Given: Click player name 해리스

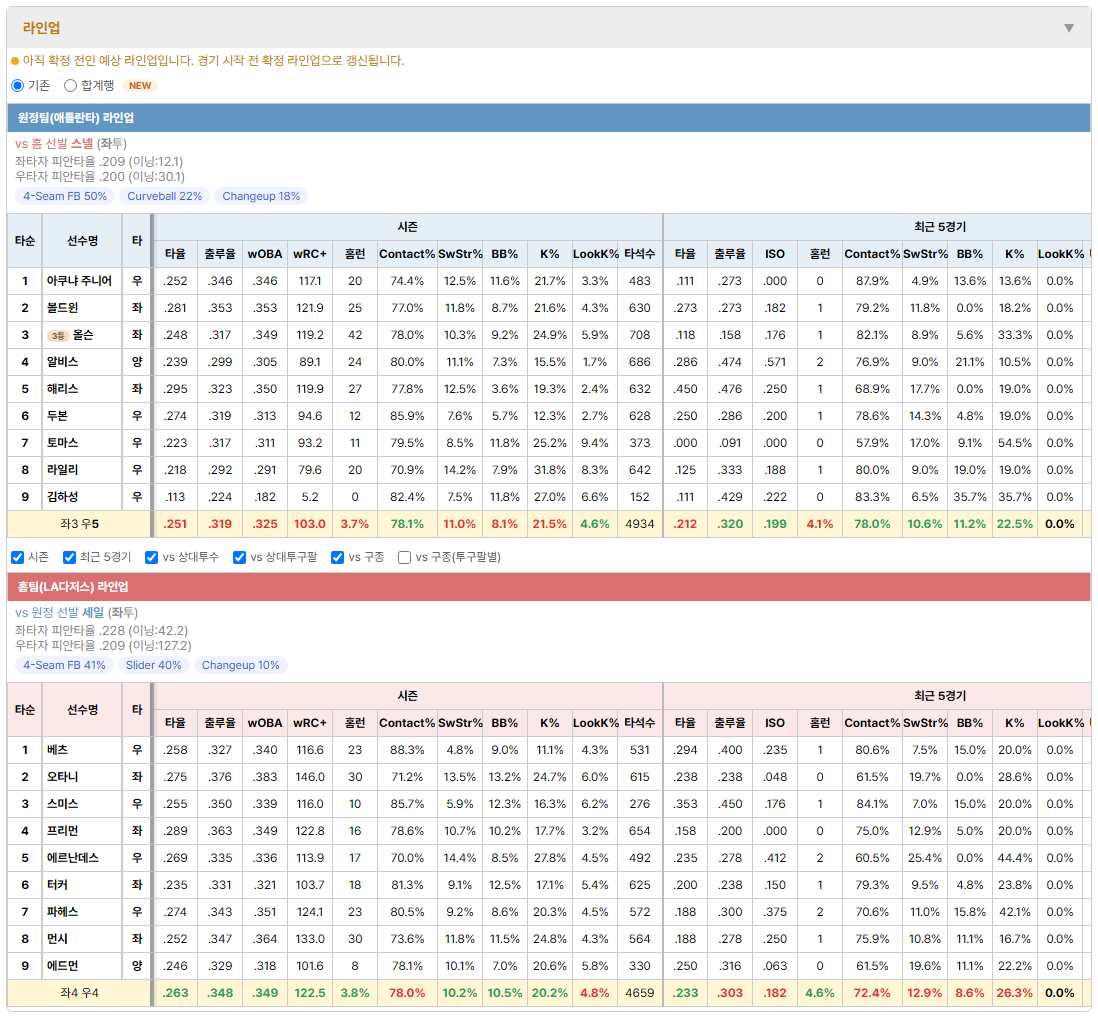Looking at the screenshot, I should coord(62,389).
